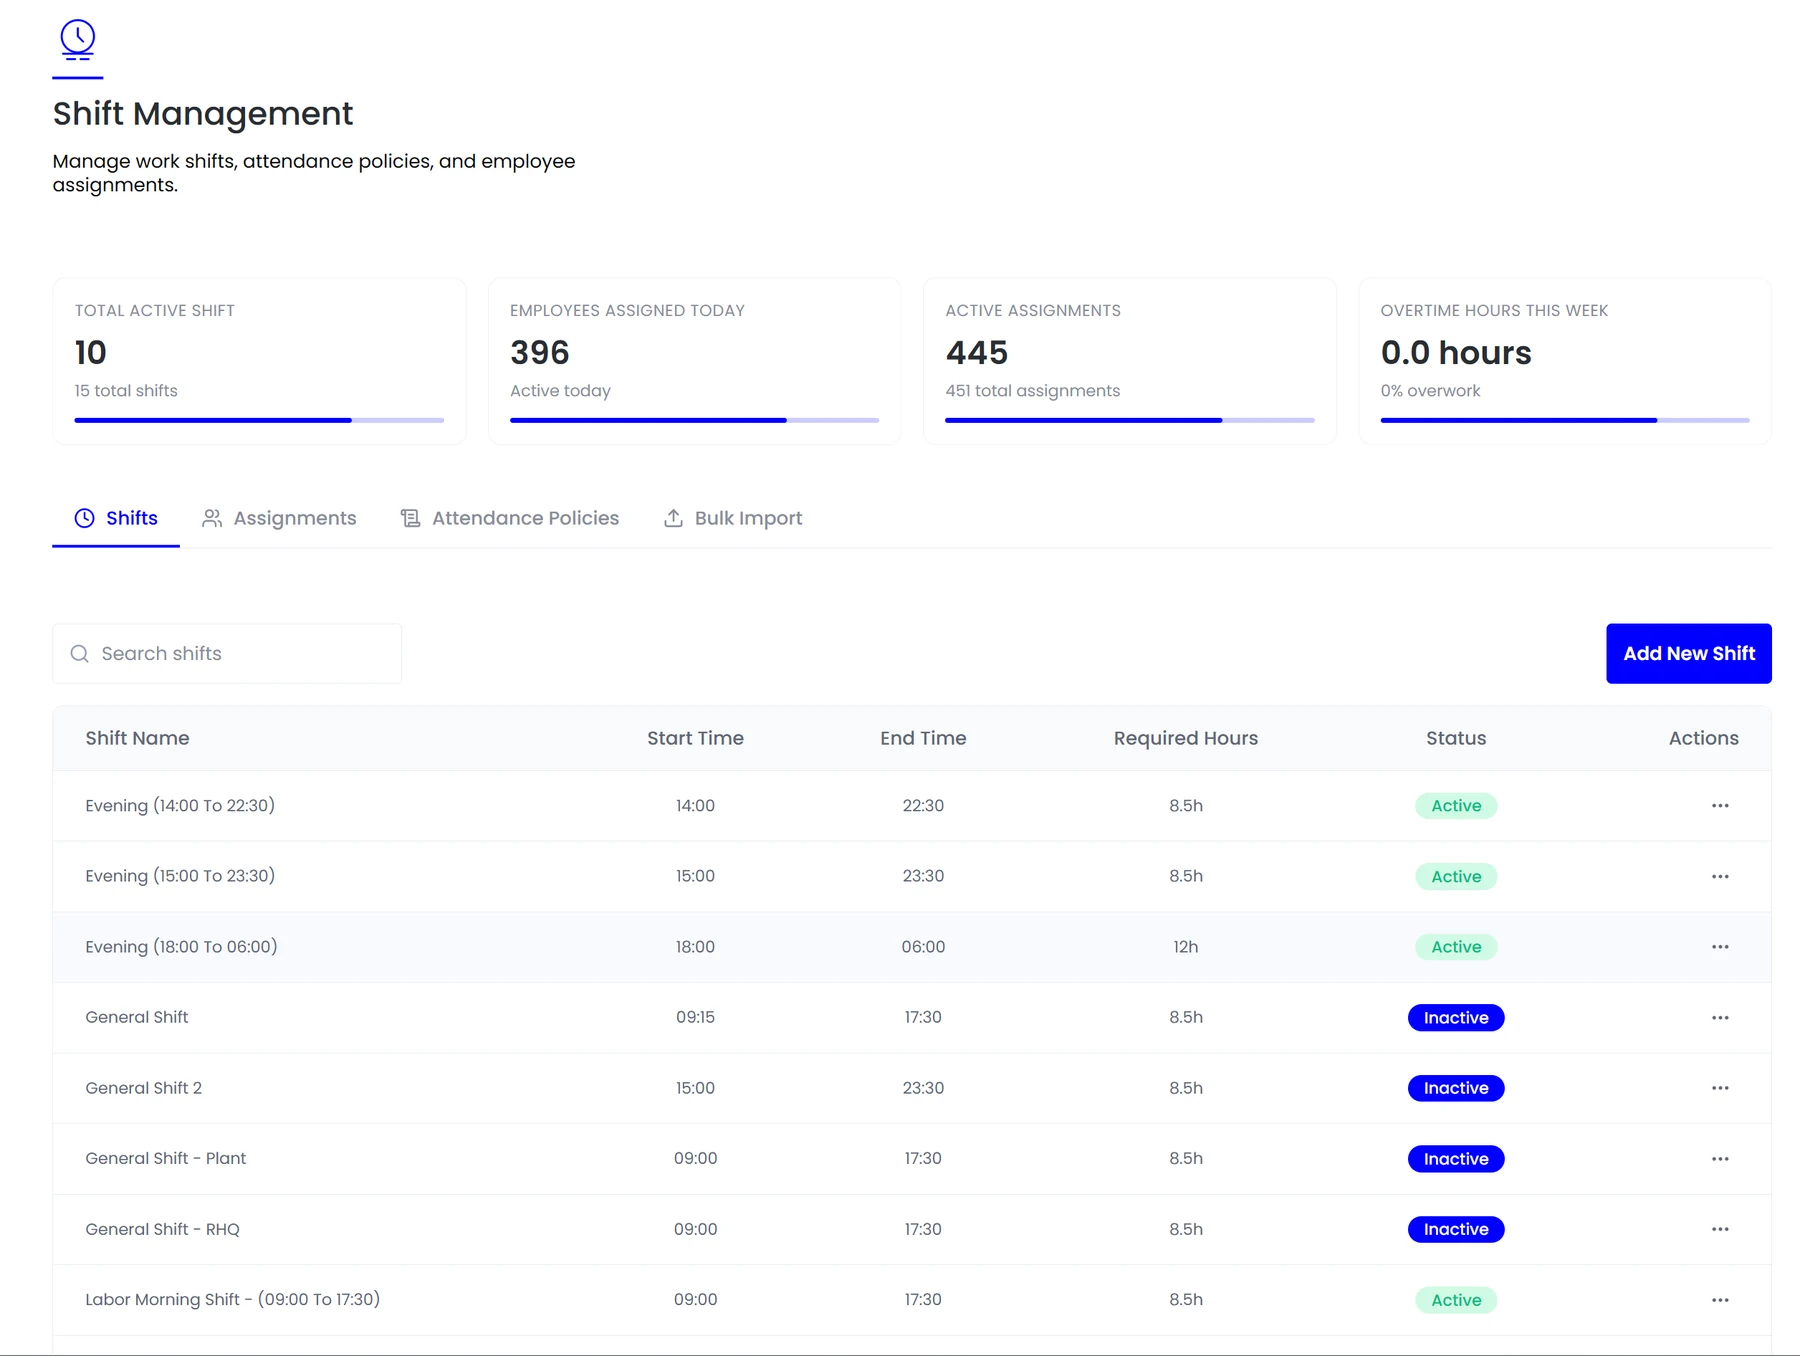The width and height of the screenshot is (1800, 1356).
Task: Click the Total Active Shift progress bar
Action: tap(259, 420)
